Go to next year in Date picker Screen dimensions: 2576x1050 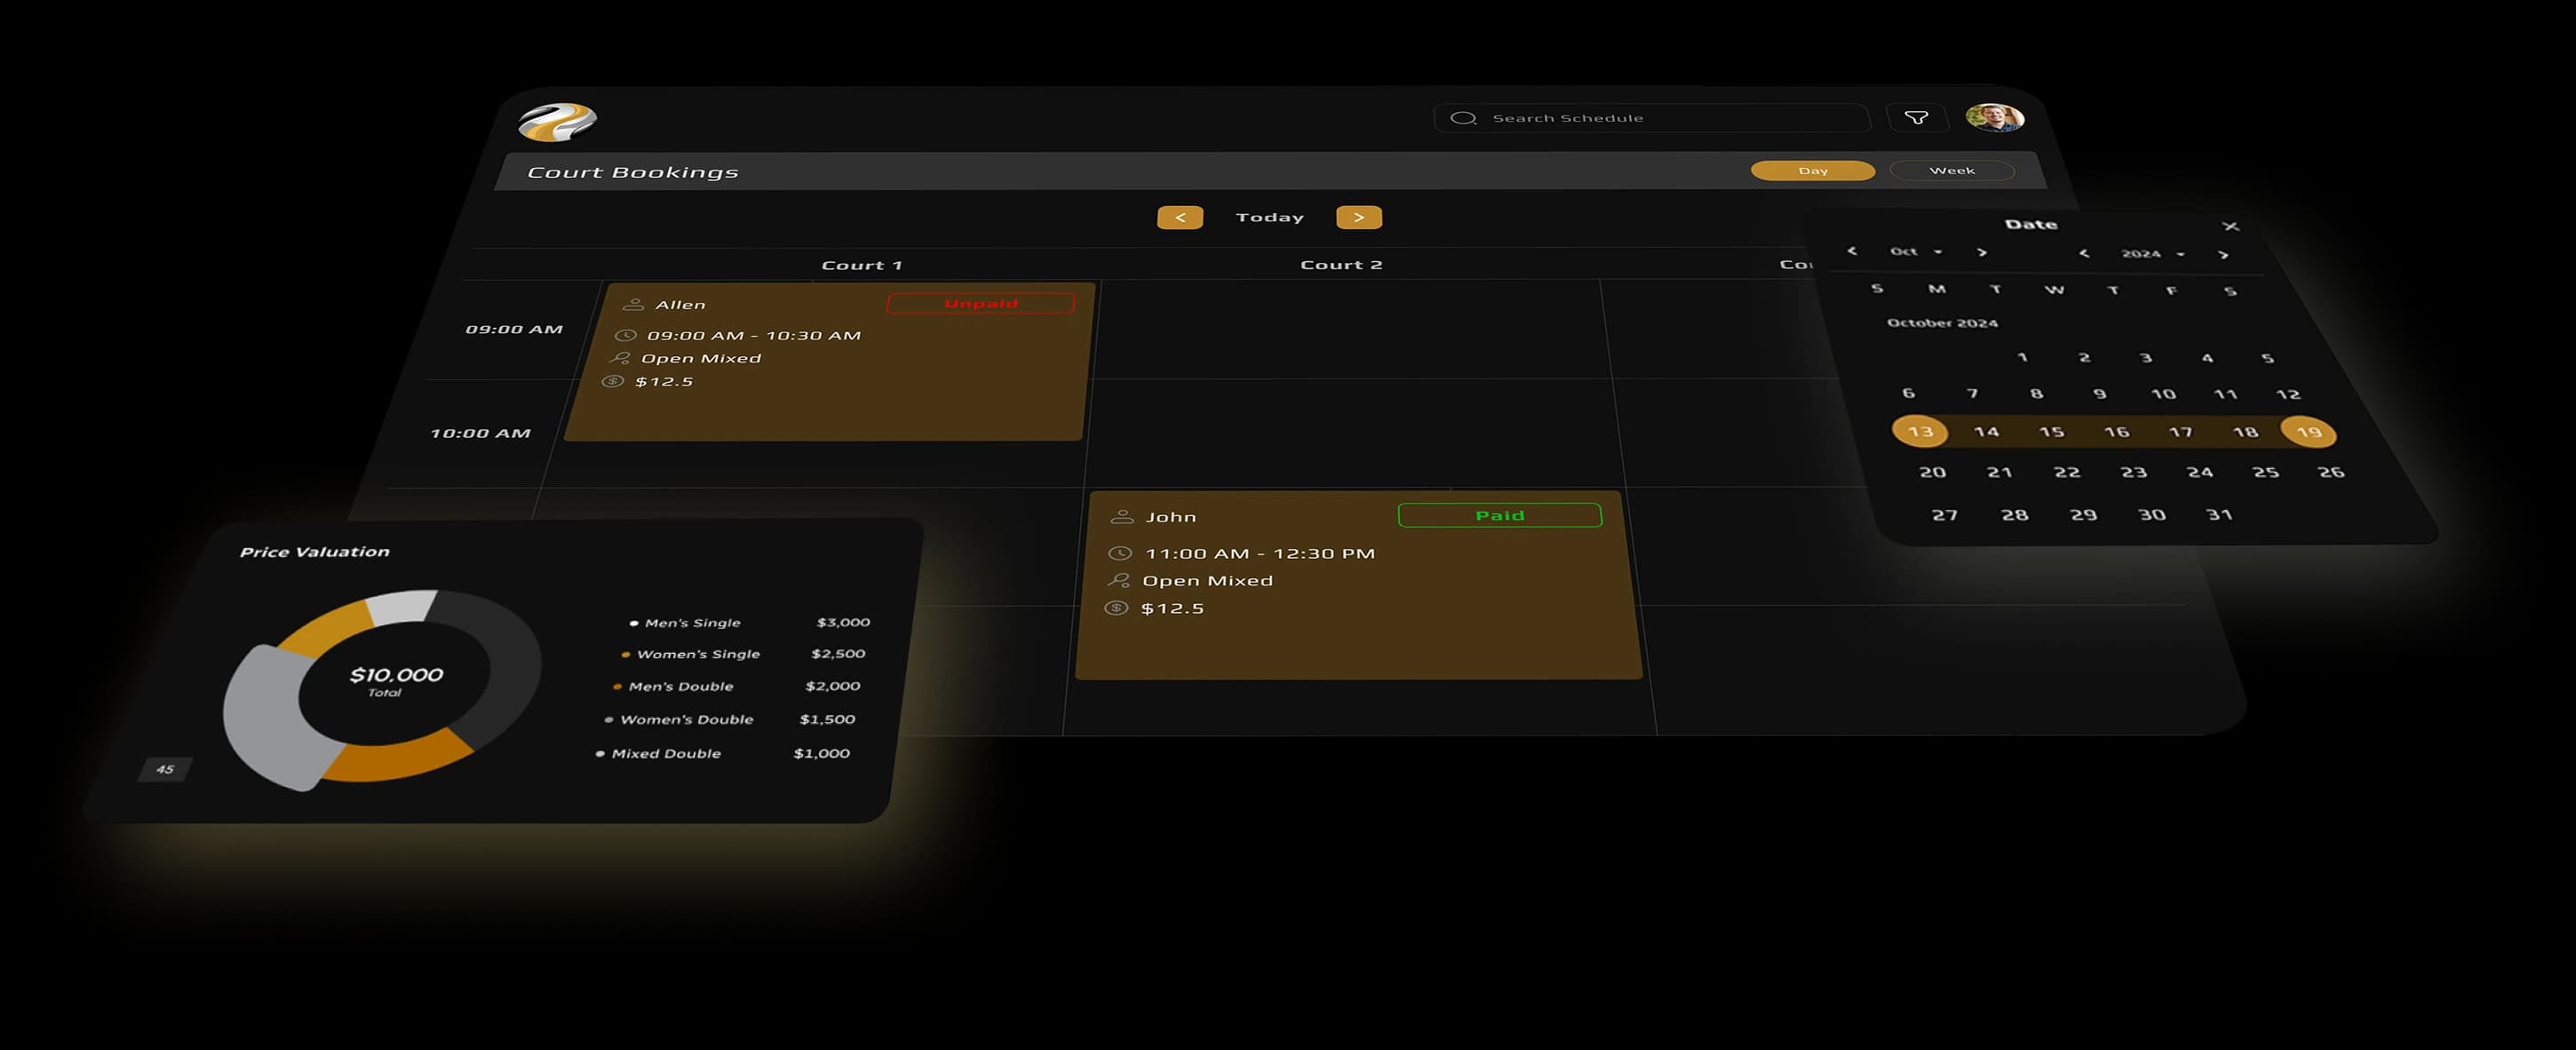tap(2222, 255)
